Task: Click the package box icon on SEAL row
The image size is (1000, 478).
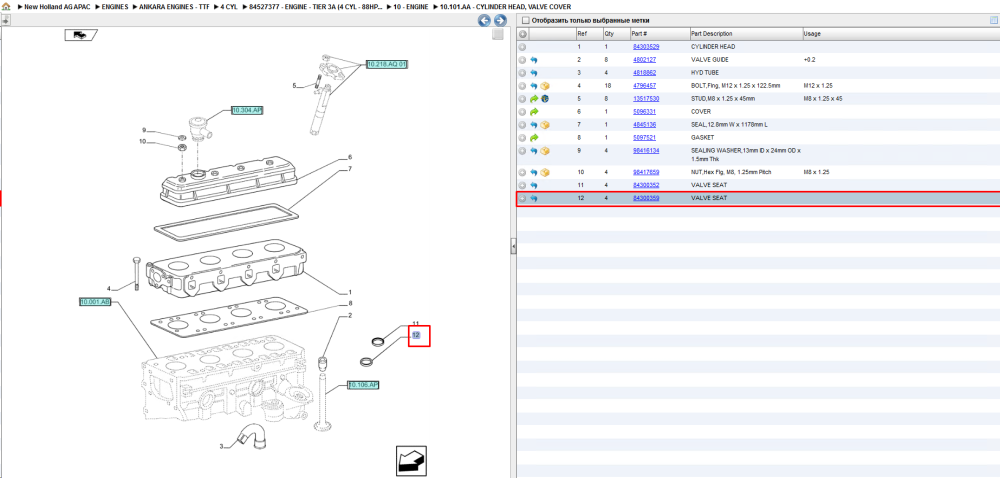Action: tap(545, 125)
